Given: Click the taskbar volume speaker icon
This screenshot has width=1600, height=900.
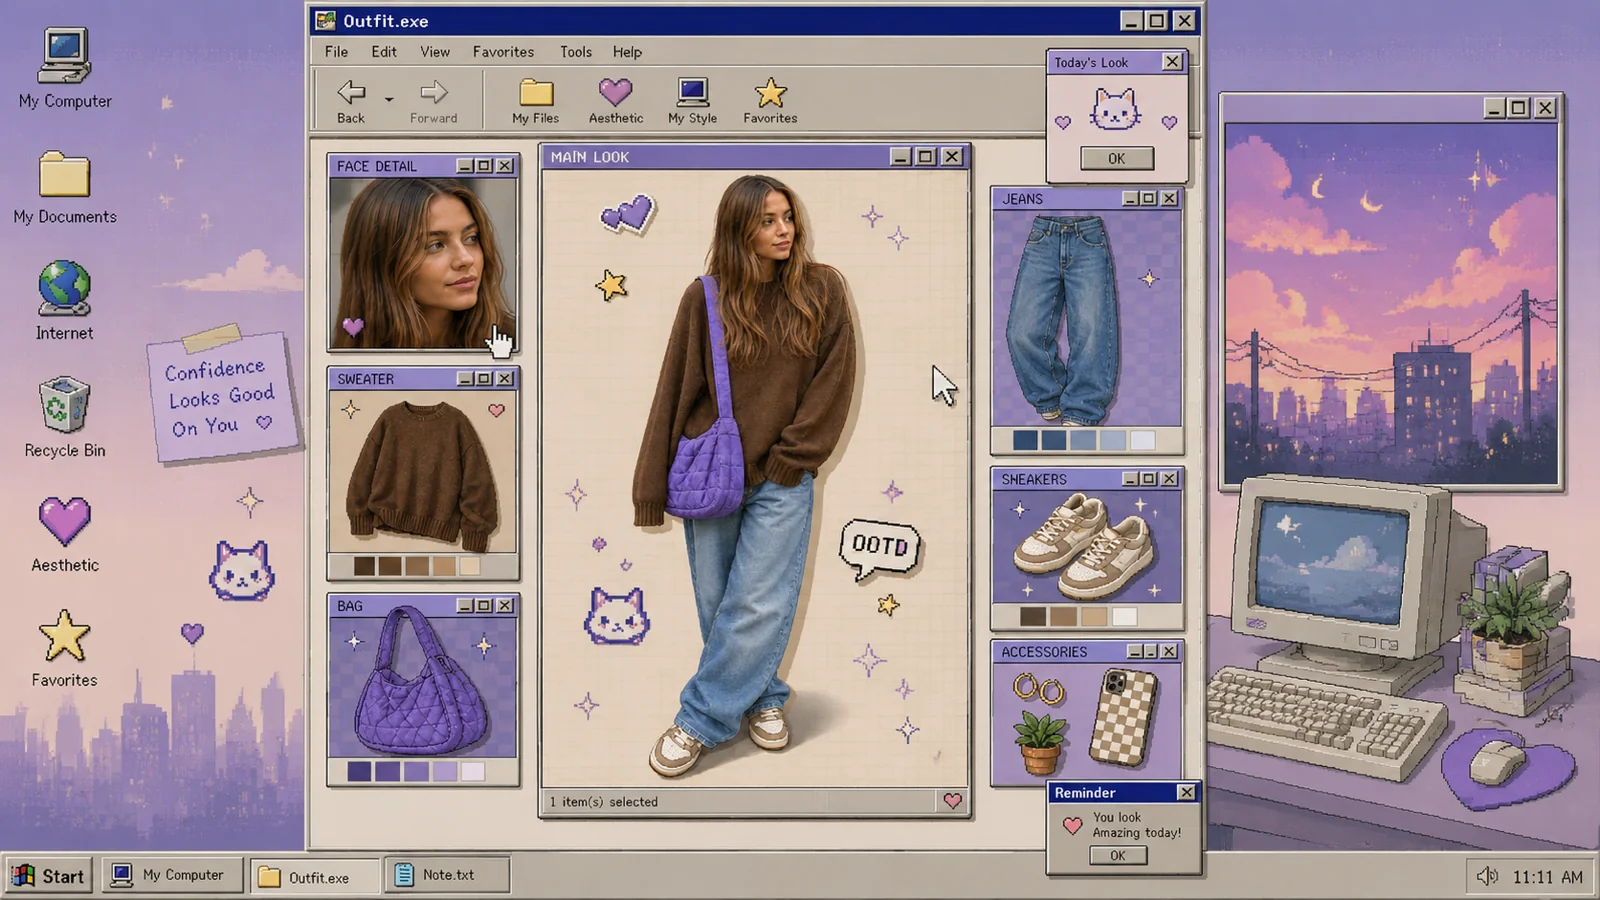Looking at the screenshot, I should (x=1487, y=877).
